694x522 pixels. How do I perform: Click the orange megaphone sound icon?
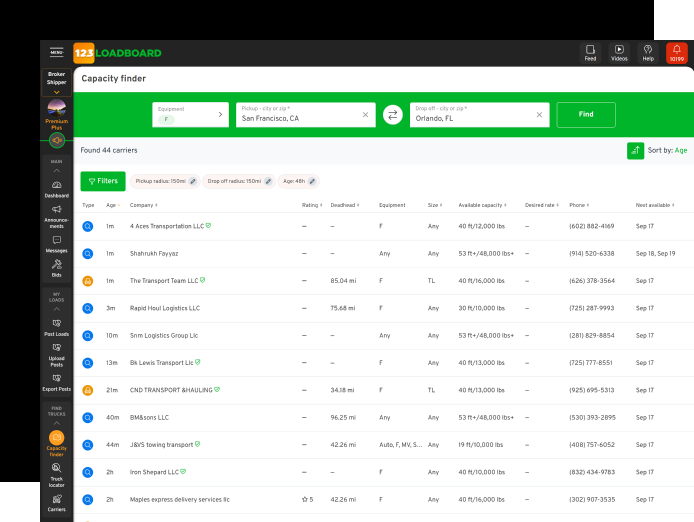(x=57, y=140)
